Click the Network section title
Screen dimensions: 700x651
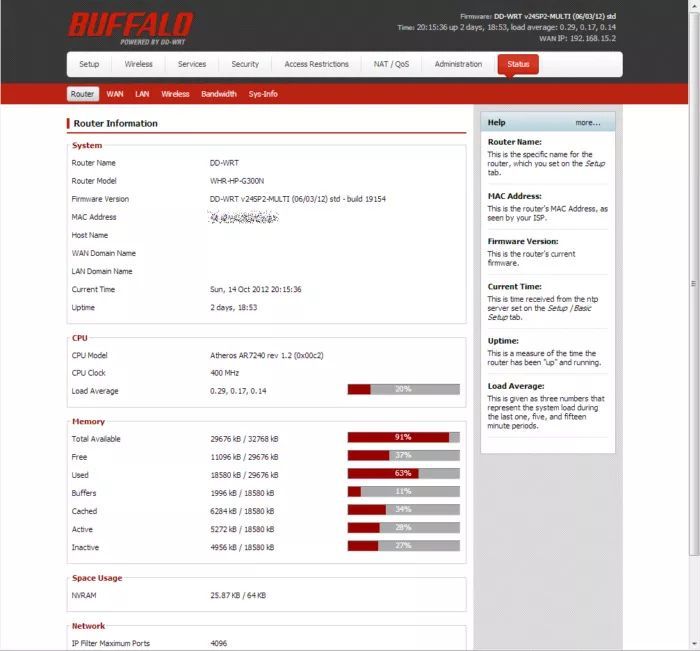88,626
